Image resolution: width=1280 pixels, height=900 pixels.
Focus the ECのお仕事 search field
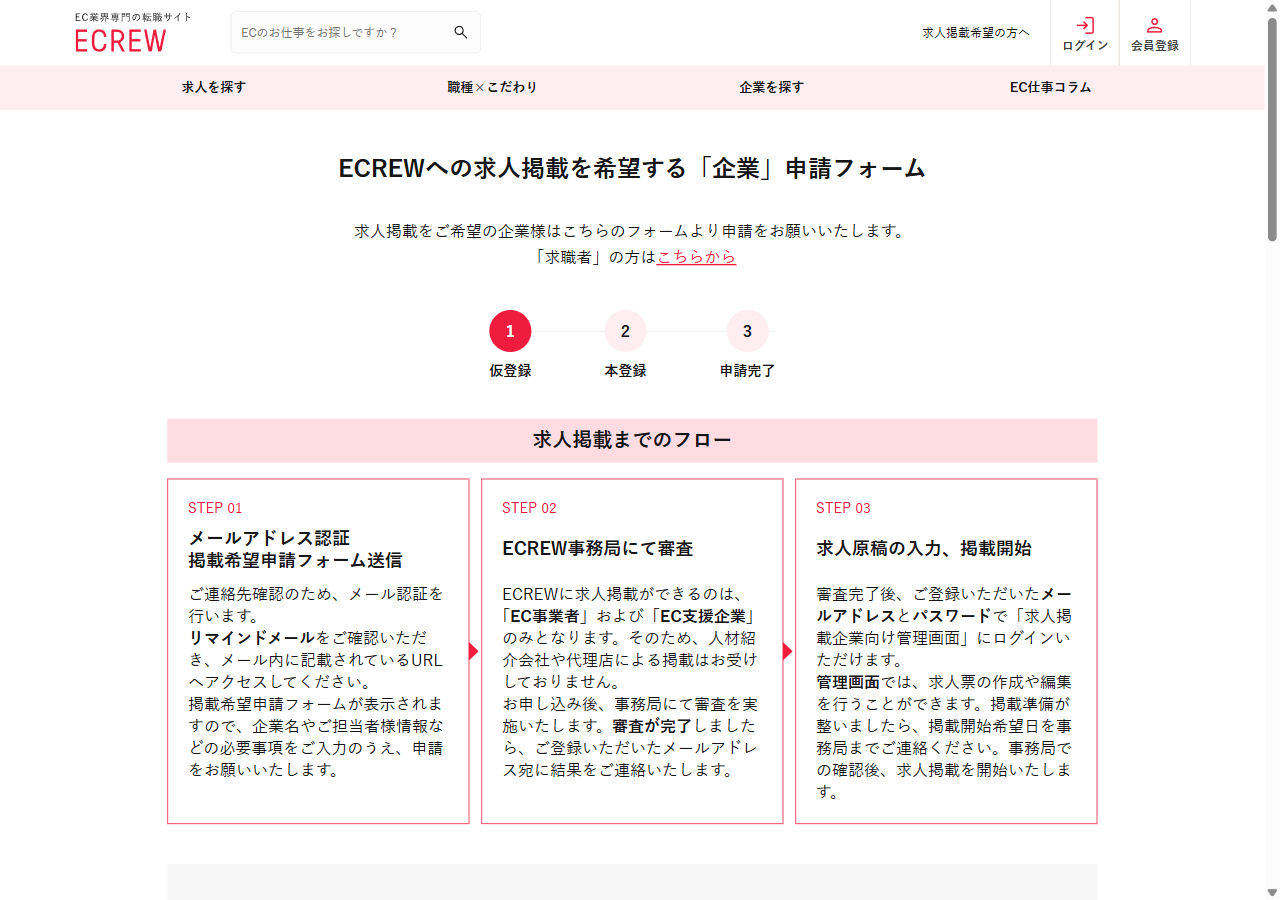[355, 32]
